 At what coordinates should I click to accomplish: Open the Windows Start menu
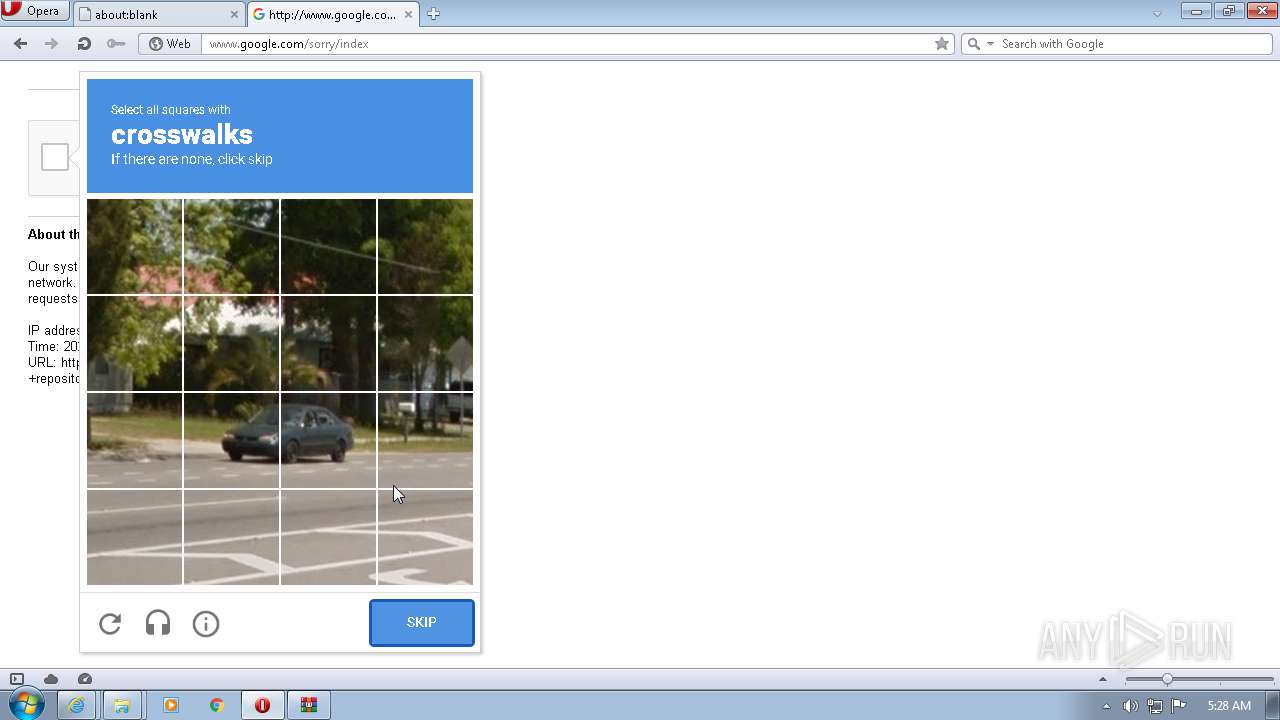[x=26, y=705]
